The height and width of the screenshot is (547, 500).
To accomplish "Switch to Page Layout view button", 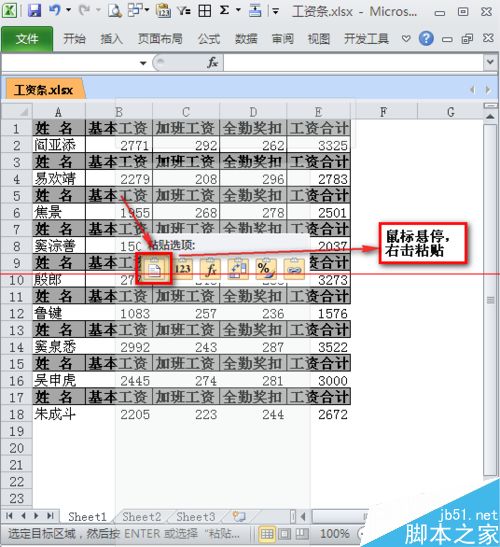I will tap(284, 533).
